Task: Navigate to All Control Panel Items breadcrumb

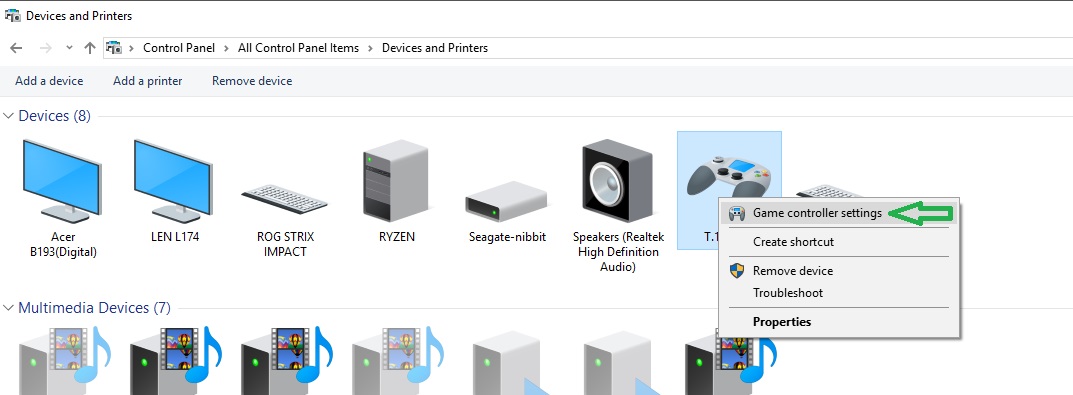Action: [298, 48]
